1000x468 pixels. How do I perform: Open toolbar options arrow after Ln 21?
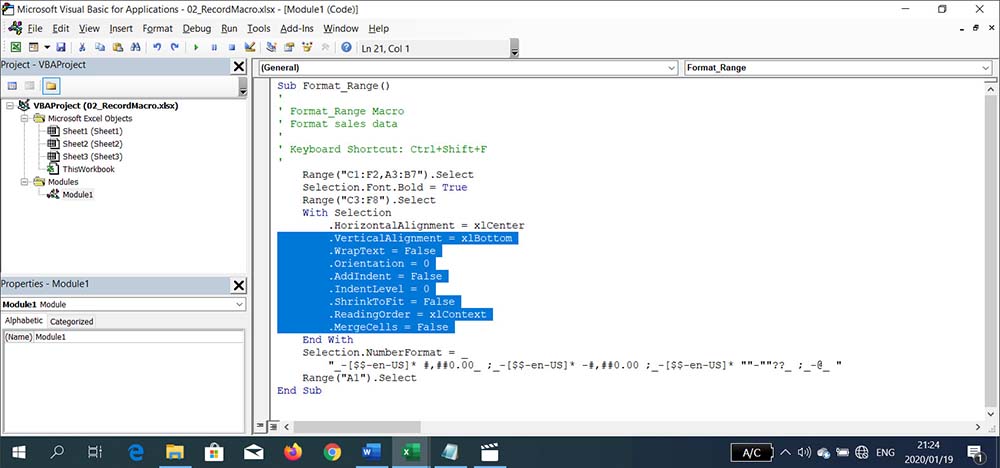(x=515, y=48)
